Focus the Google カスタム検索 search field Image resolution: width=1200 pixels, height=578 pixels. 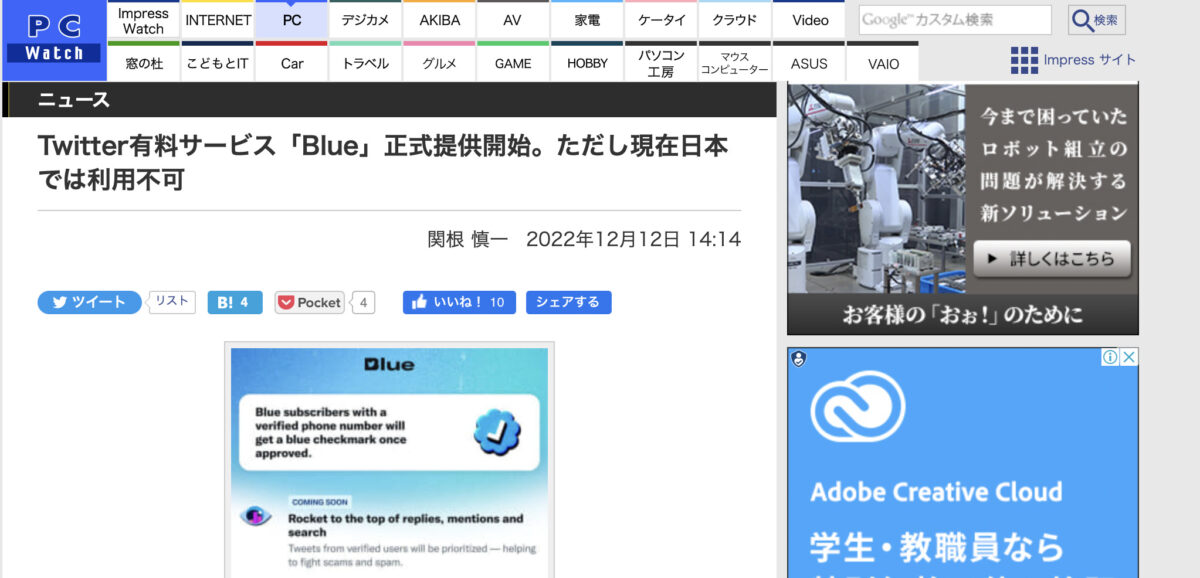pyautogui.click(x=955, y=20)
